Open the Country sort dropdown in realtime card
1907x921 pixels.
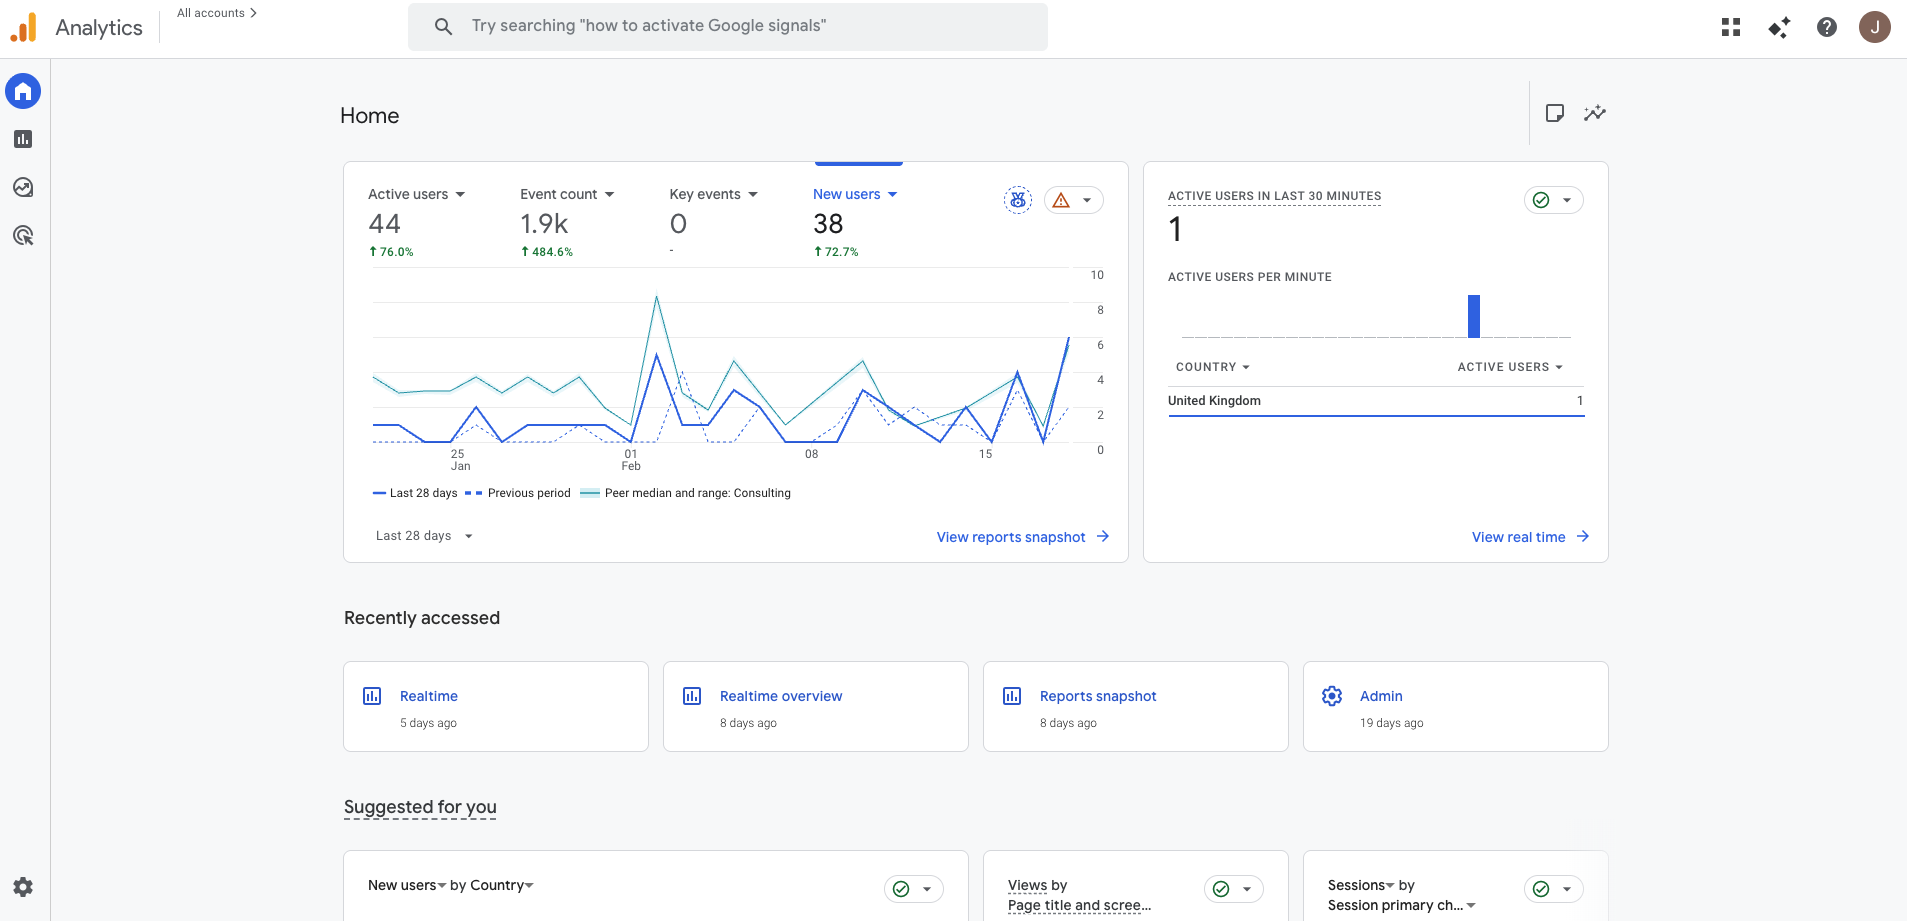click(1212, 367)
